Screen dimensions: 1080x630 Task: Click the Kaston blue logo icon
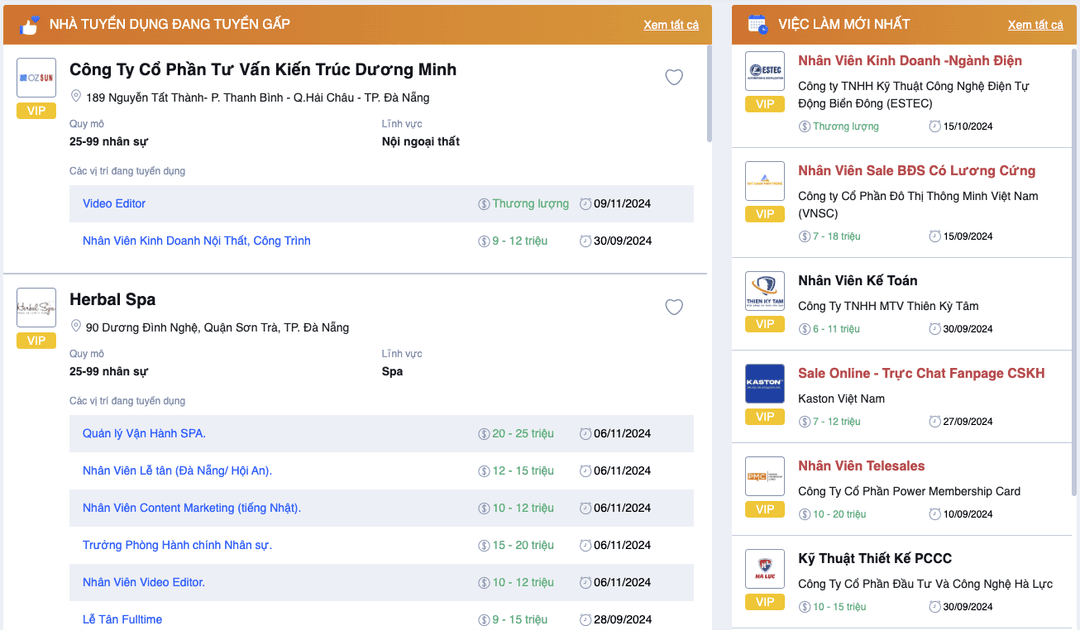pyautogui.click(x=765, y=383)
